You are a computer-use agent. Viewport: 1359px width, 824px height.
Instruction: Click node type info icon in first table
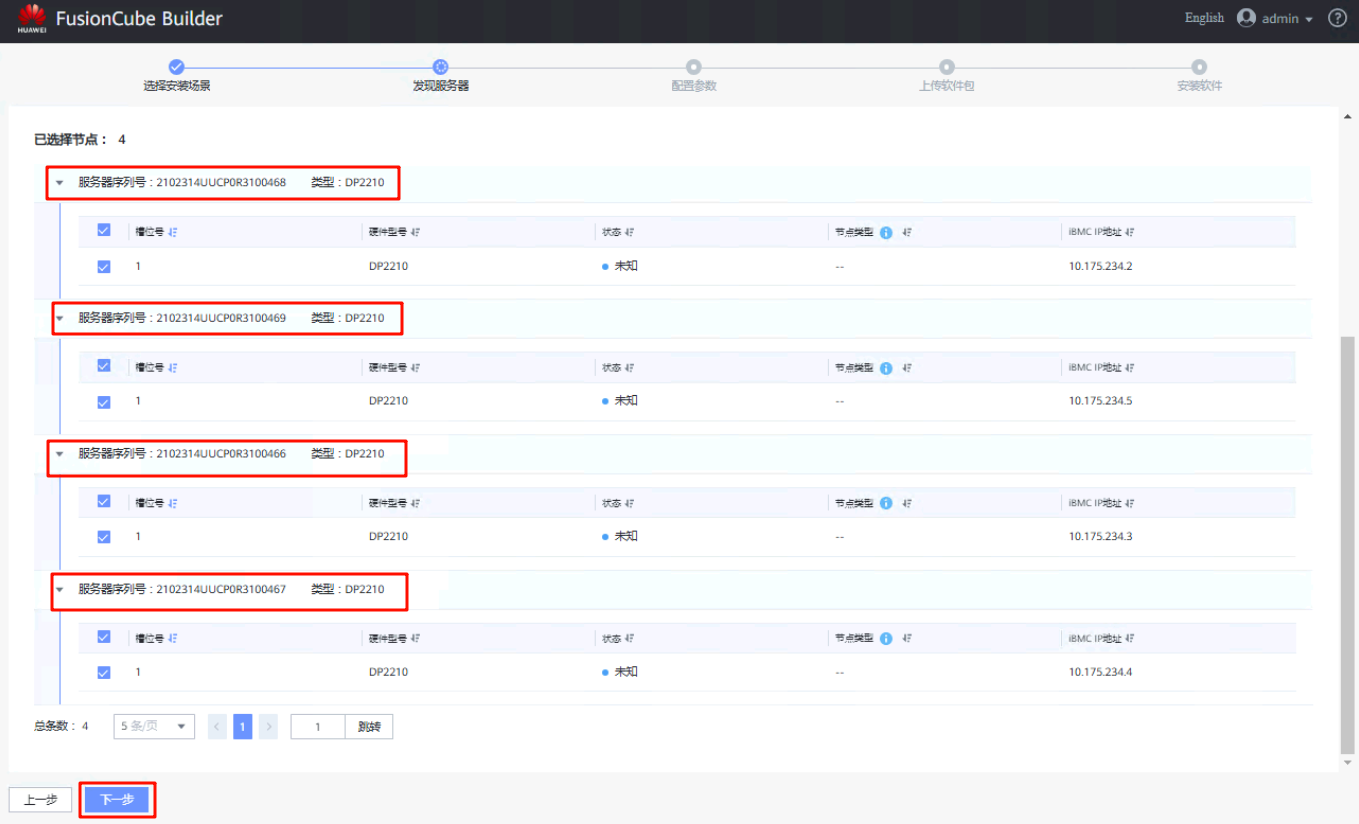886,232
